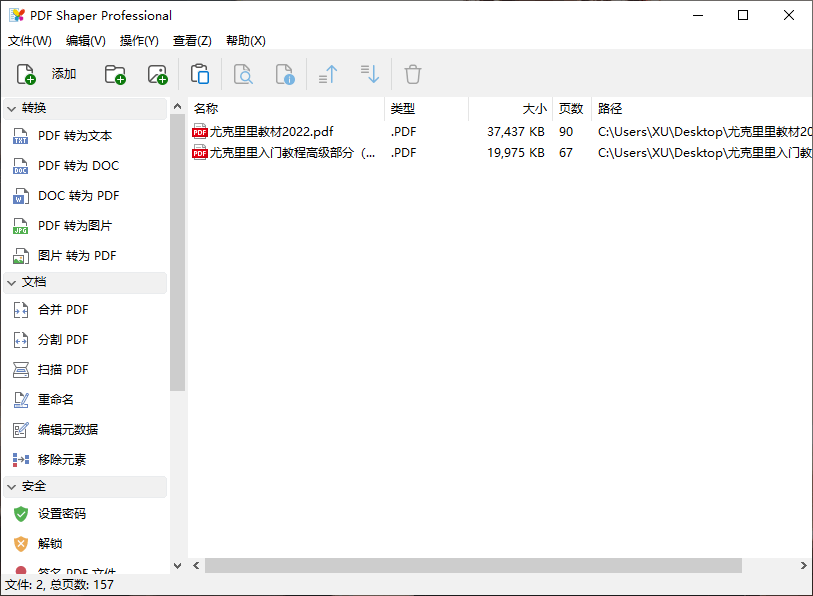Click the PDF icon of 尤克里里入门教程高级部分
The height and width of the screenshot is (596, 813).
[x=200, y=153]
